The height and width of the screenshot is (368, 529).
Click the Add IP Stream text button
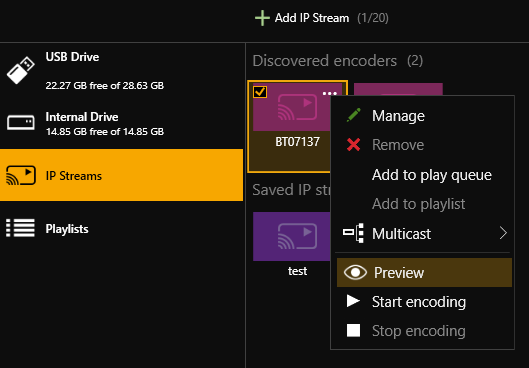(312, 18)
